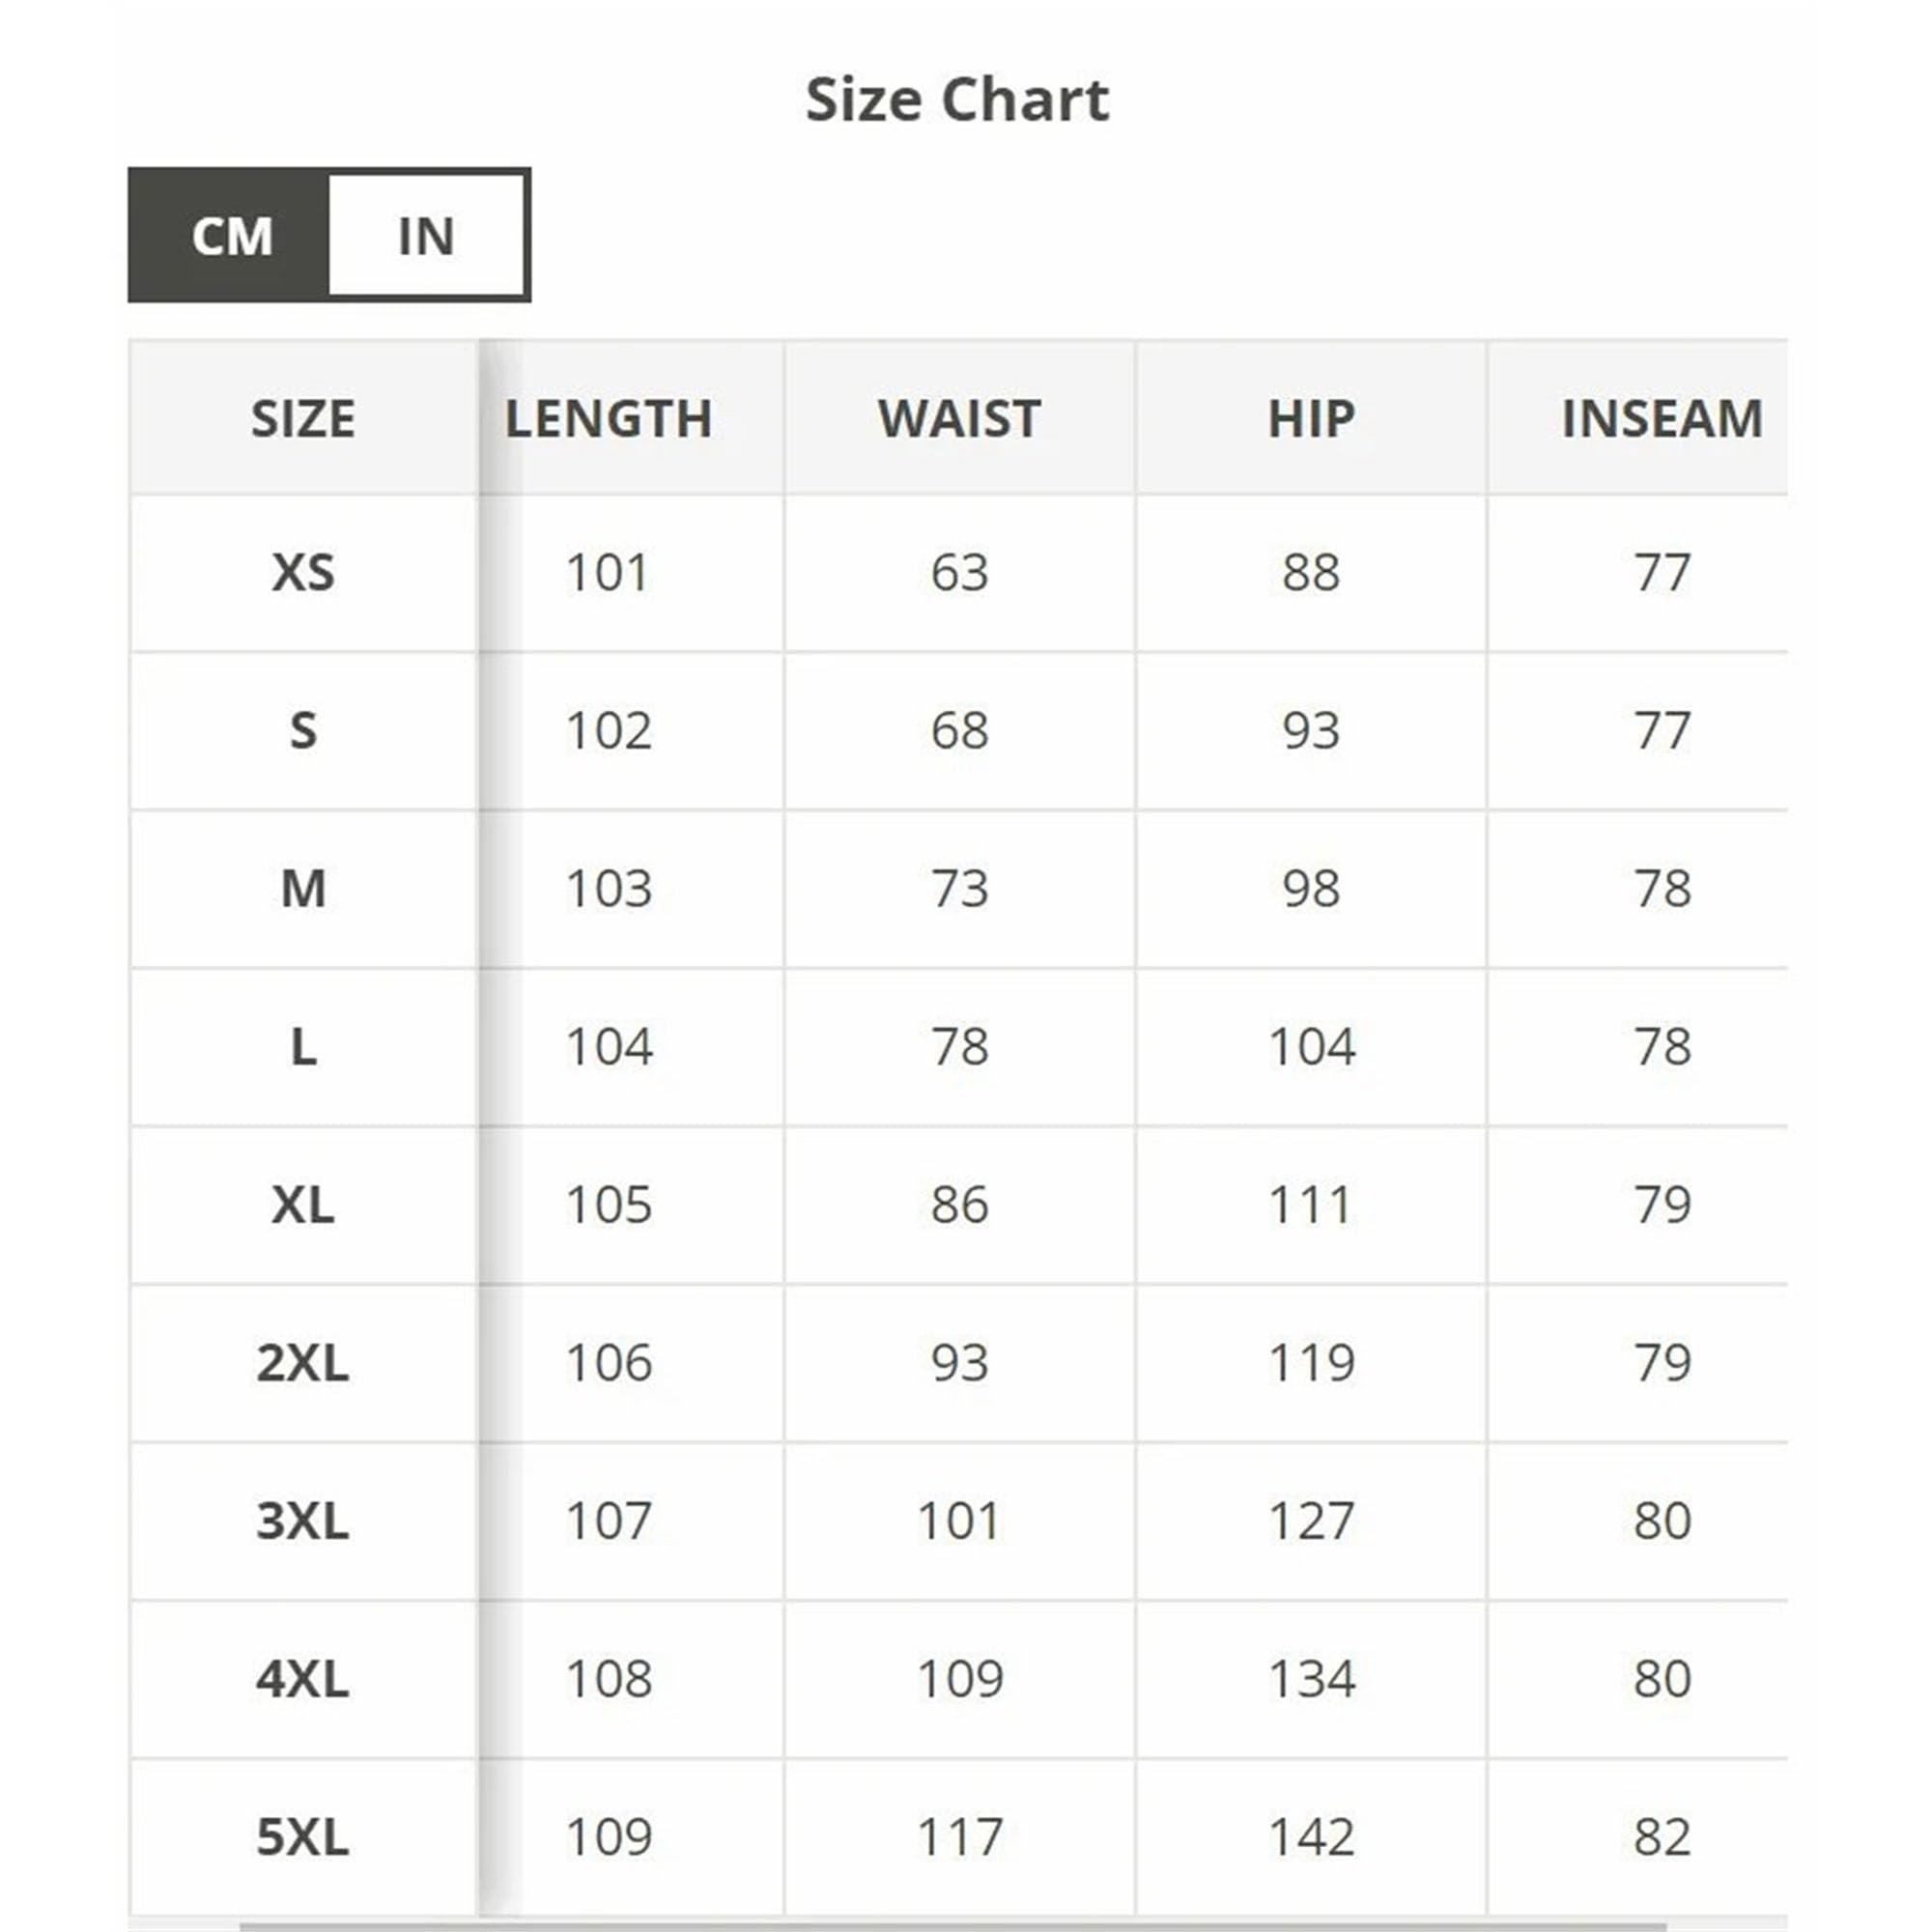Click the SIZE column header
The width and height of the screenshot is (1932, 1932).
pos(303,418)
